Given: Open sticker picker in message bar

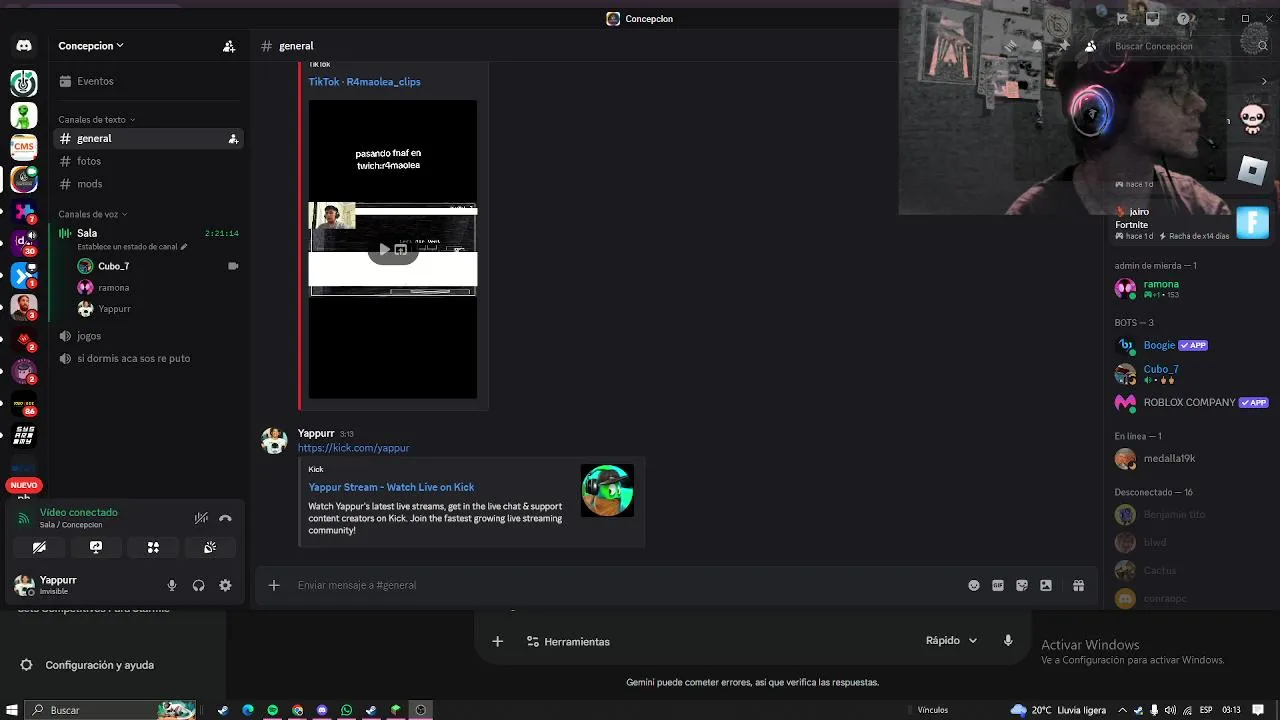Looking at the screenshot, I should click(x=1022, y=586).
